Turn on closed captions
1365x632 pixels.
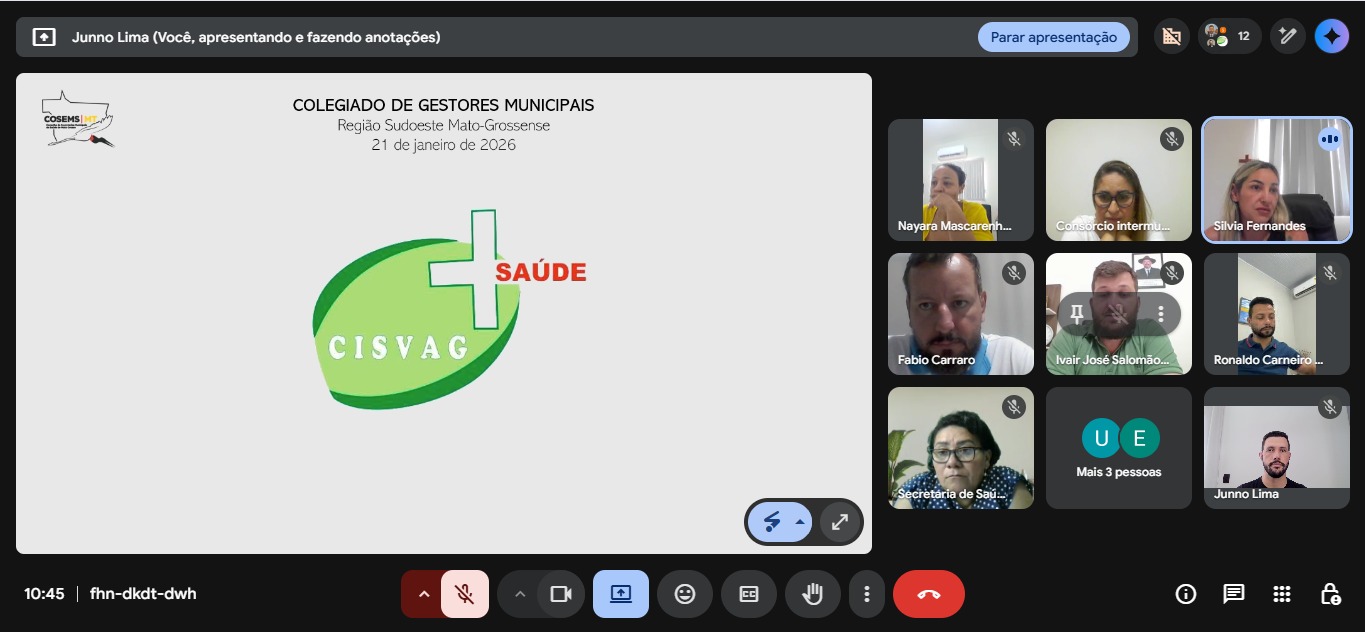749,594
